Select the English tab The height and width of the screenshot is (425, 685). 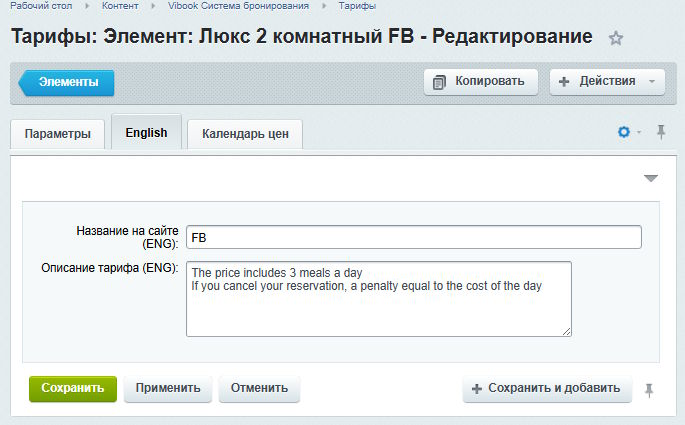pos(146,133)
